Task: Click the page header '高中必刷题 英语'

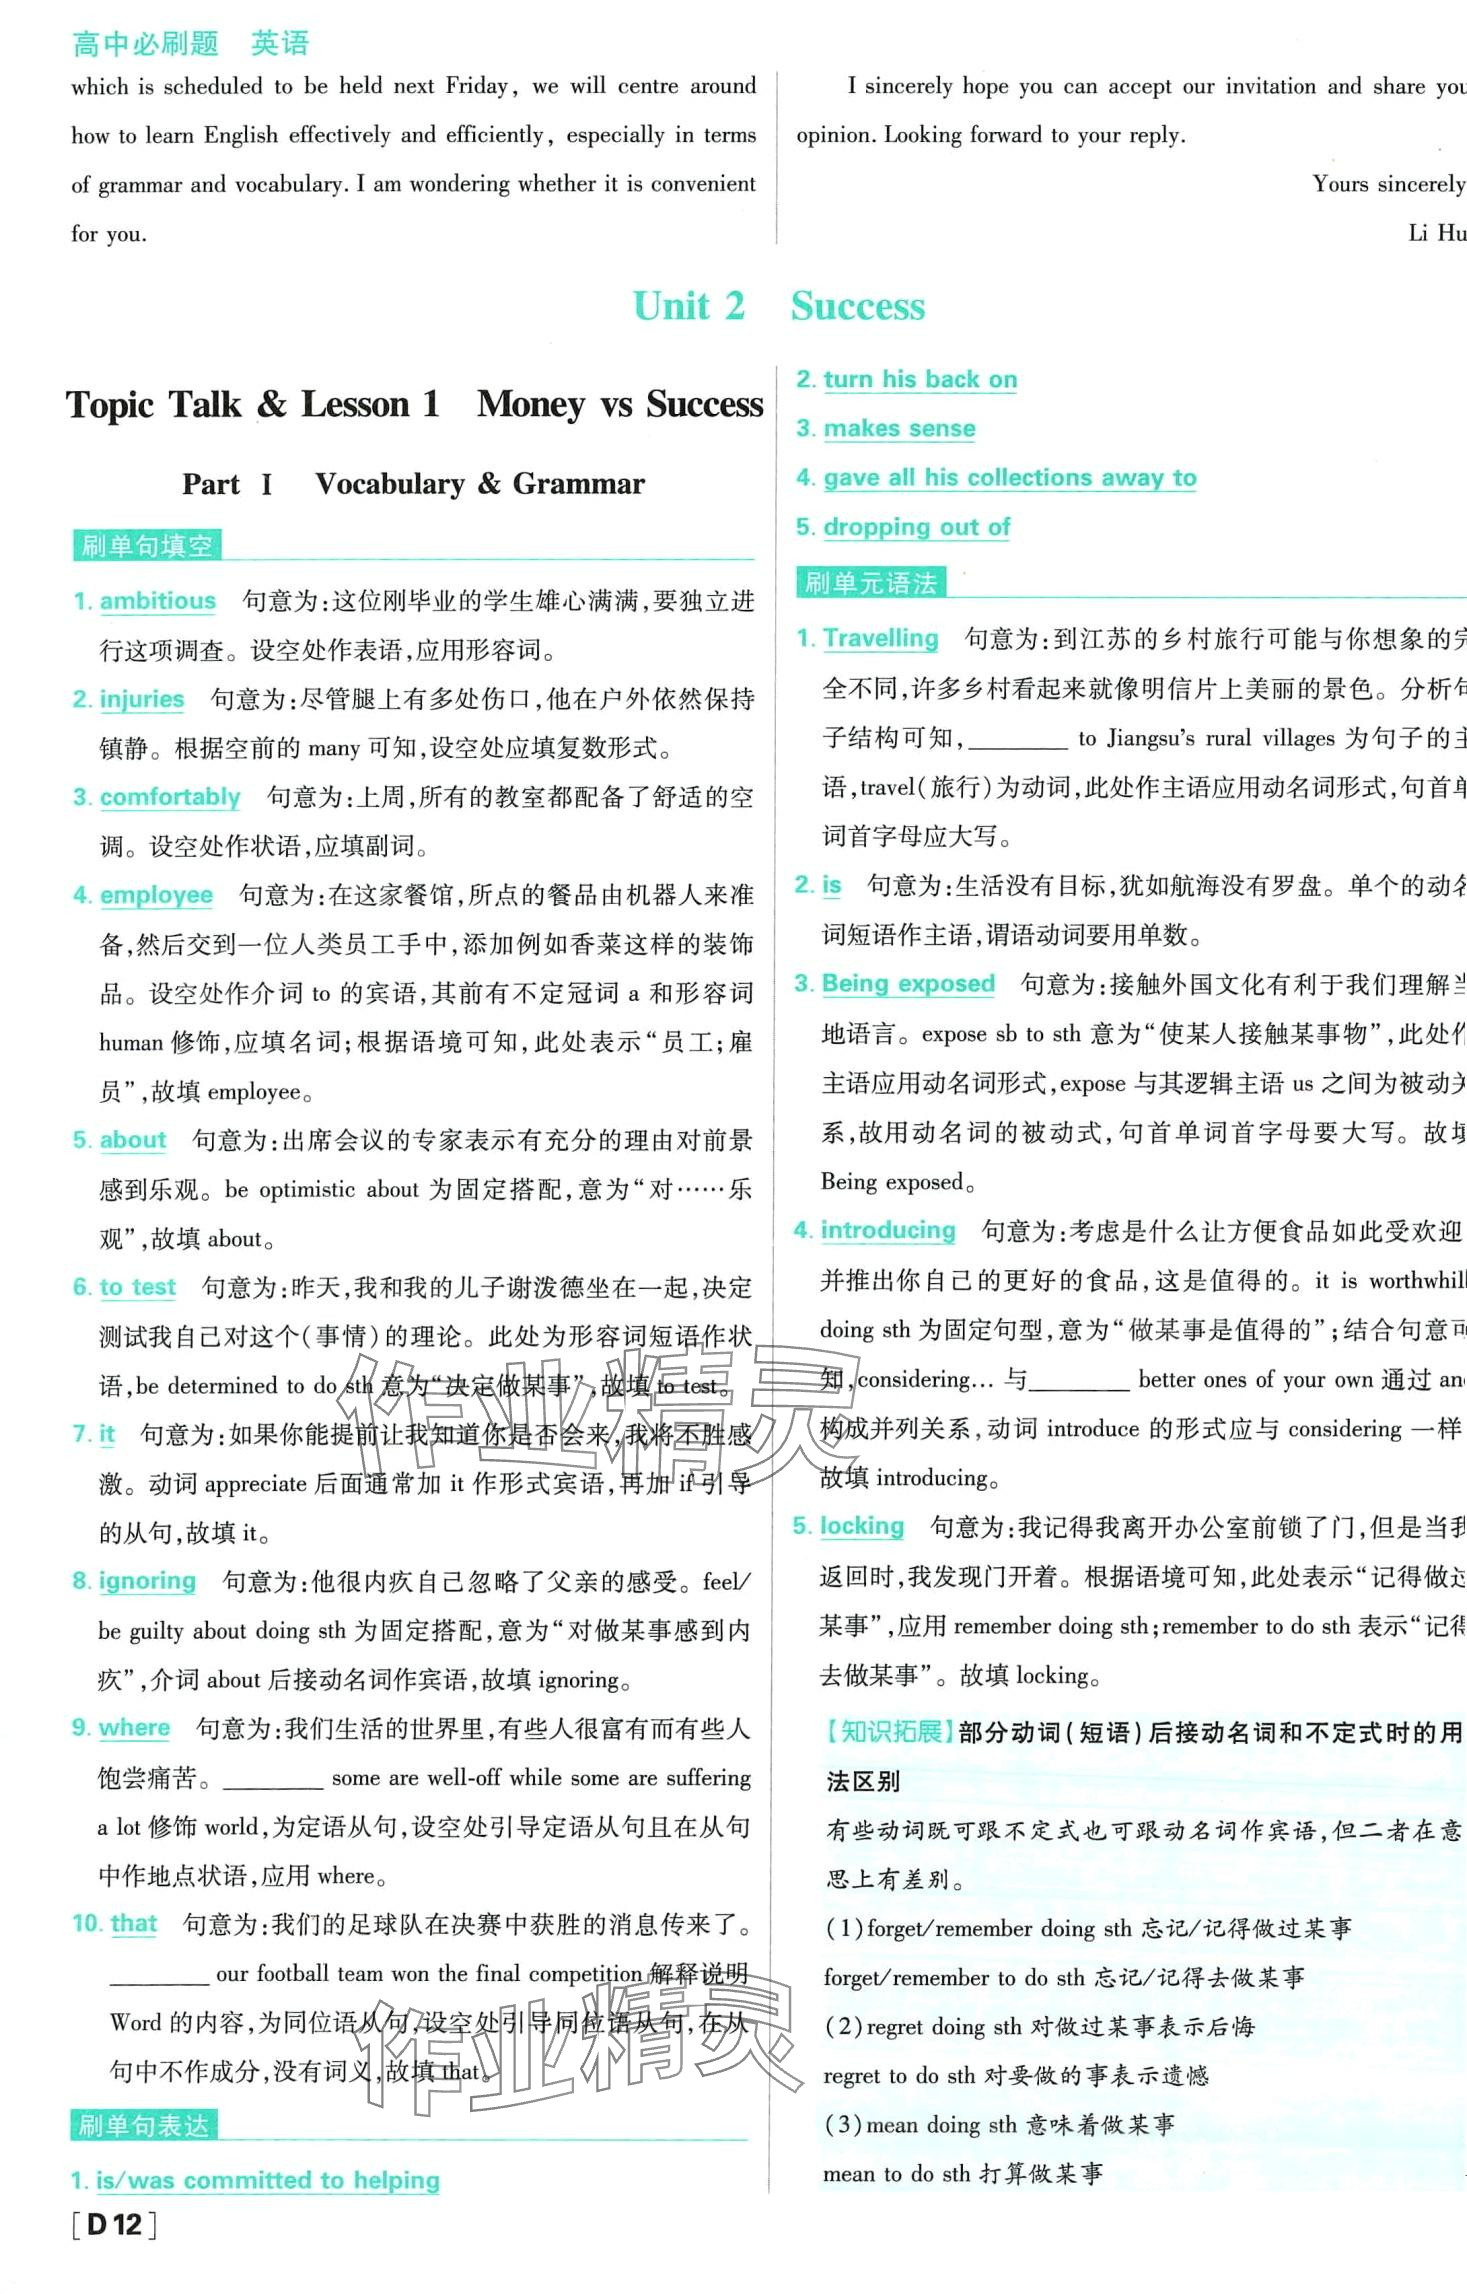Action: tap(191, 43)
